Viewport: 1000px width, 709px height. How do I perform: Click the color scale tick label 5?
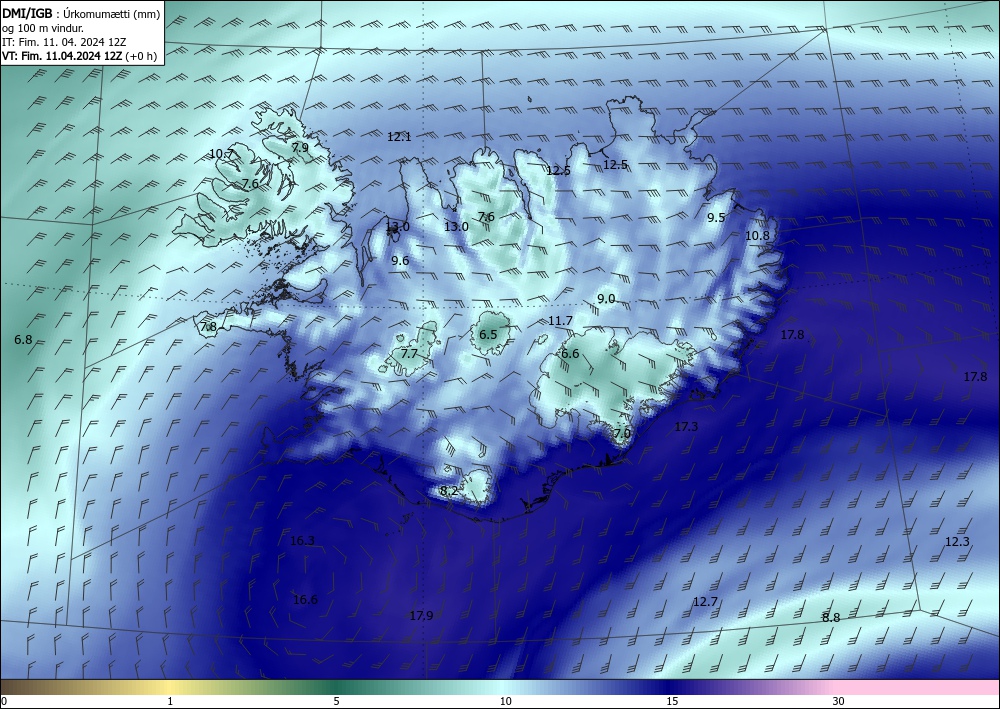pyautogui.click(x=336, y=702)
